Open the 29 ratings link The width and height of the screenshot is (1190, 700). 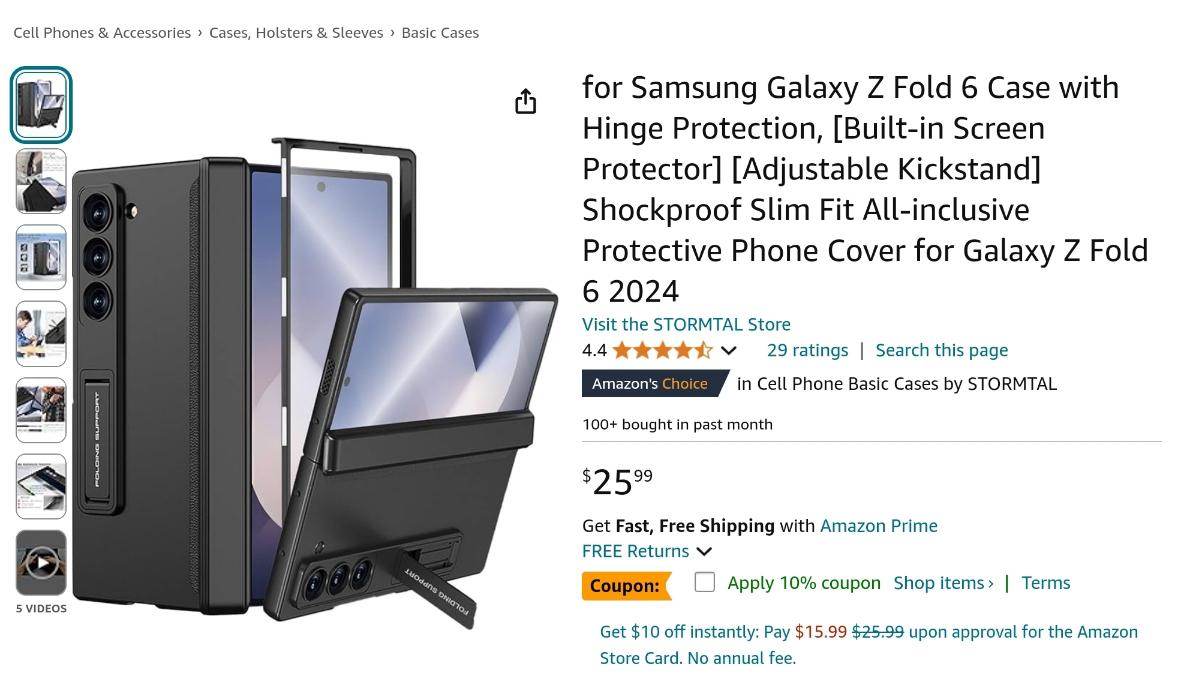pyautogui.click(x=807, y=350)
